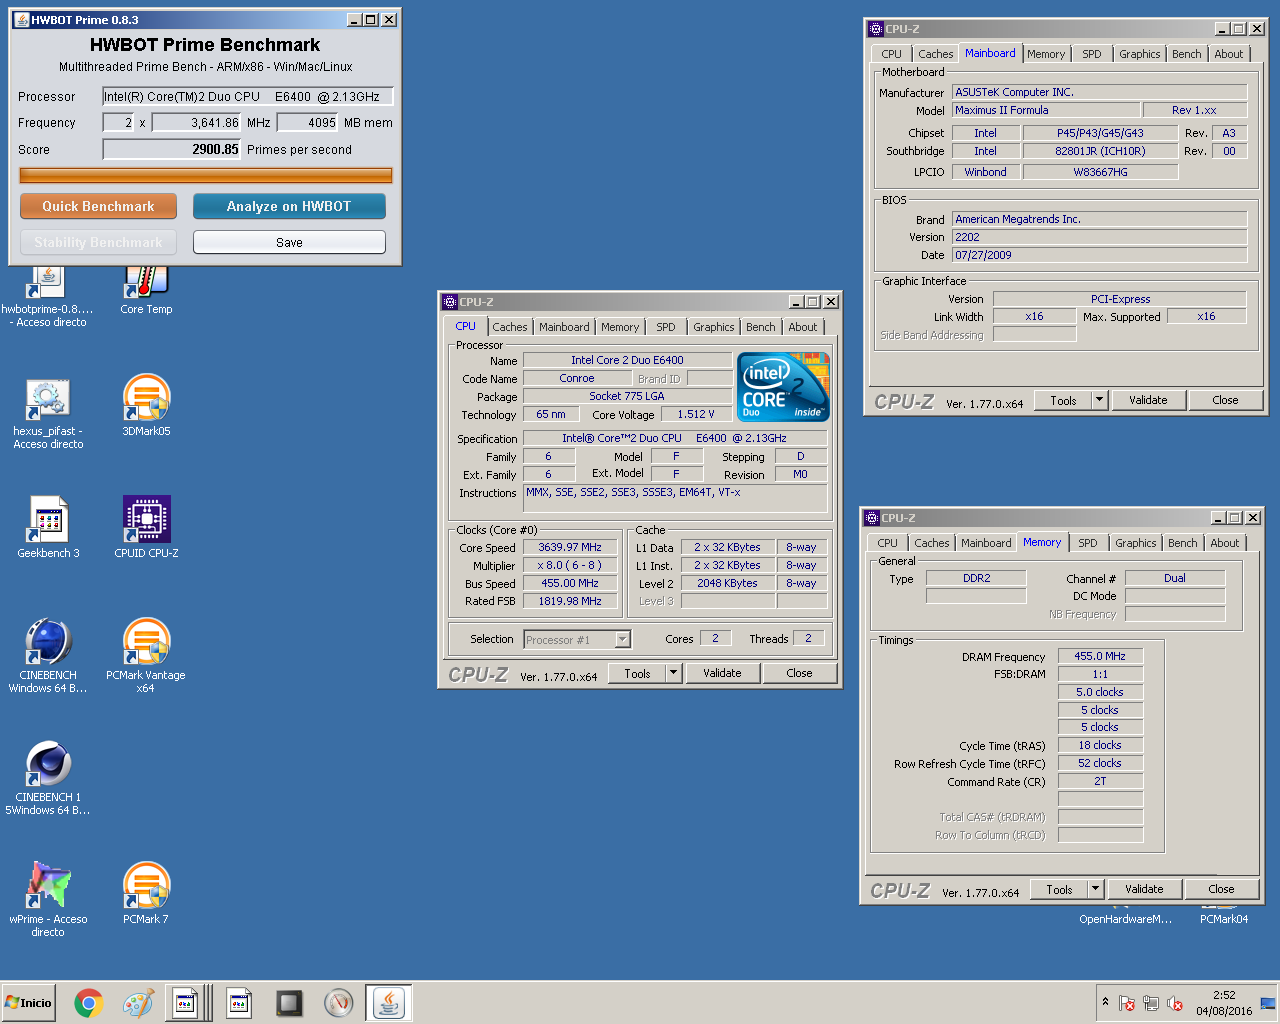1280x1024 pixels.
Task: Click BIOS version value 2202
Action: 1099,237
